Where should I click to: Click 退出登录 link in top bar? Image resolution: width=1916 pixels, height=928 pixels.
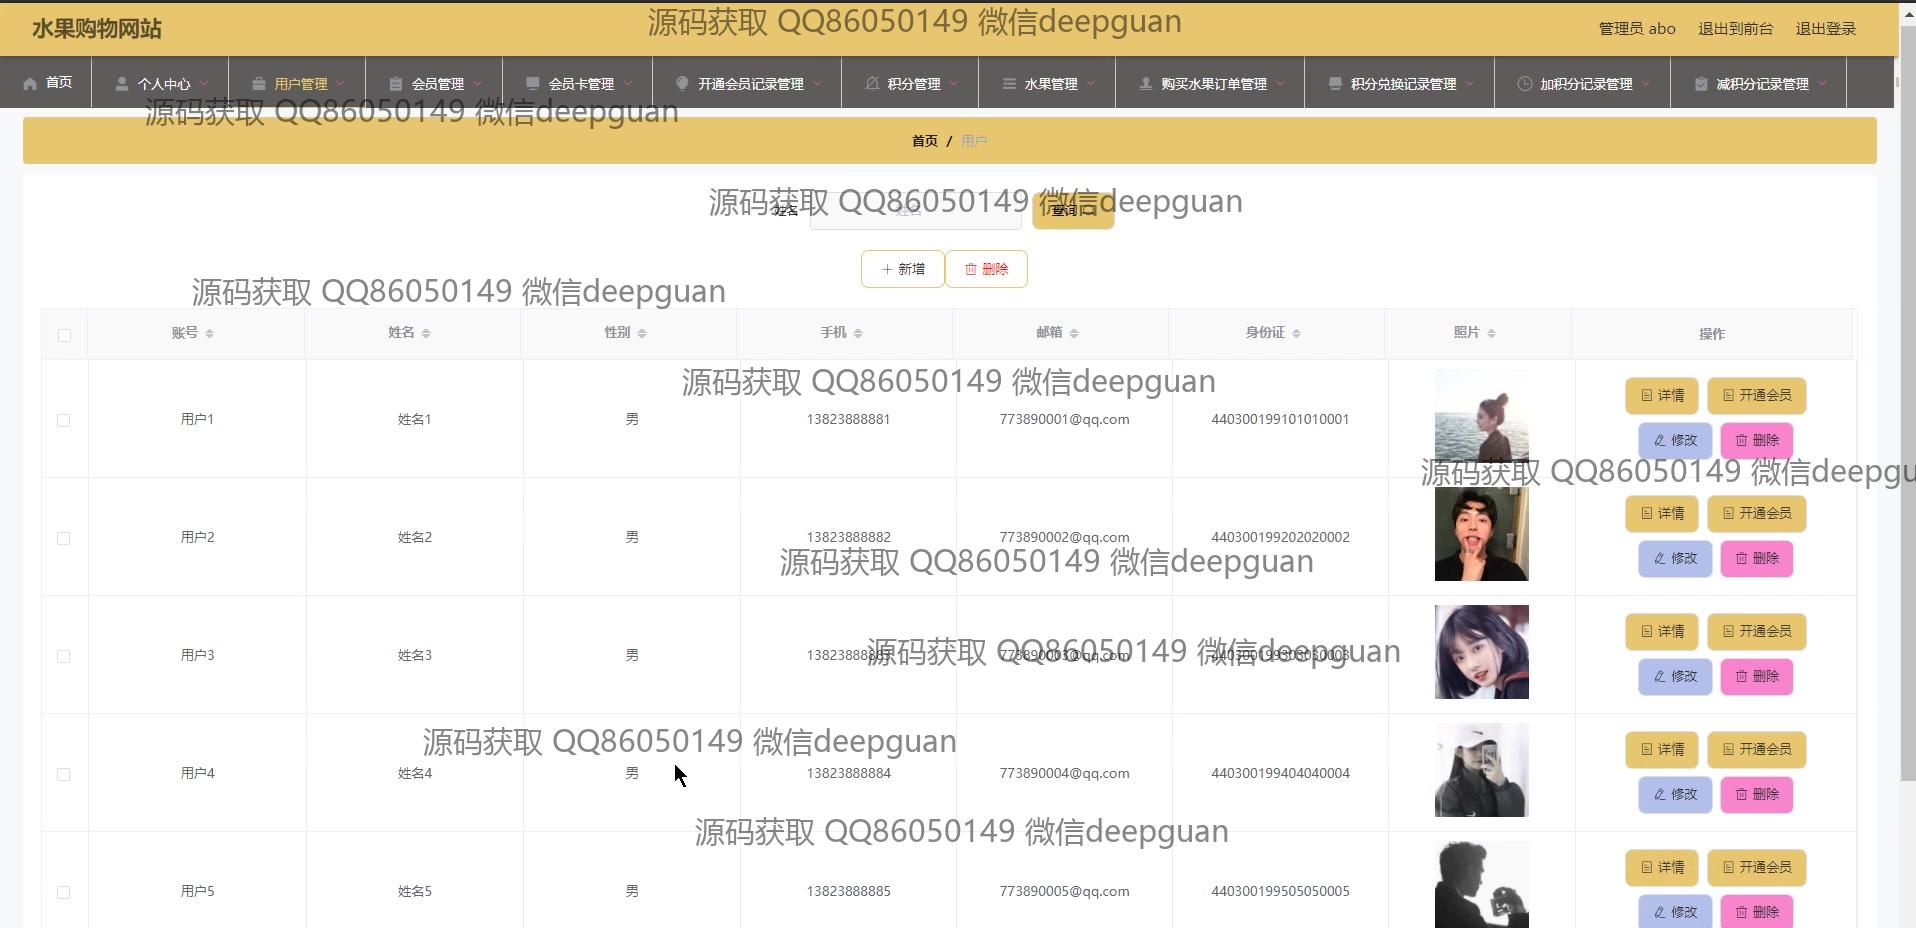click(1825, 29)
